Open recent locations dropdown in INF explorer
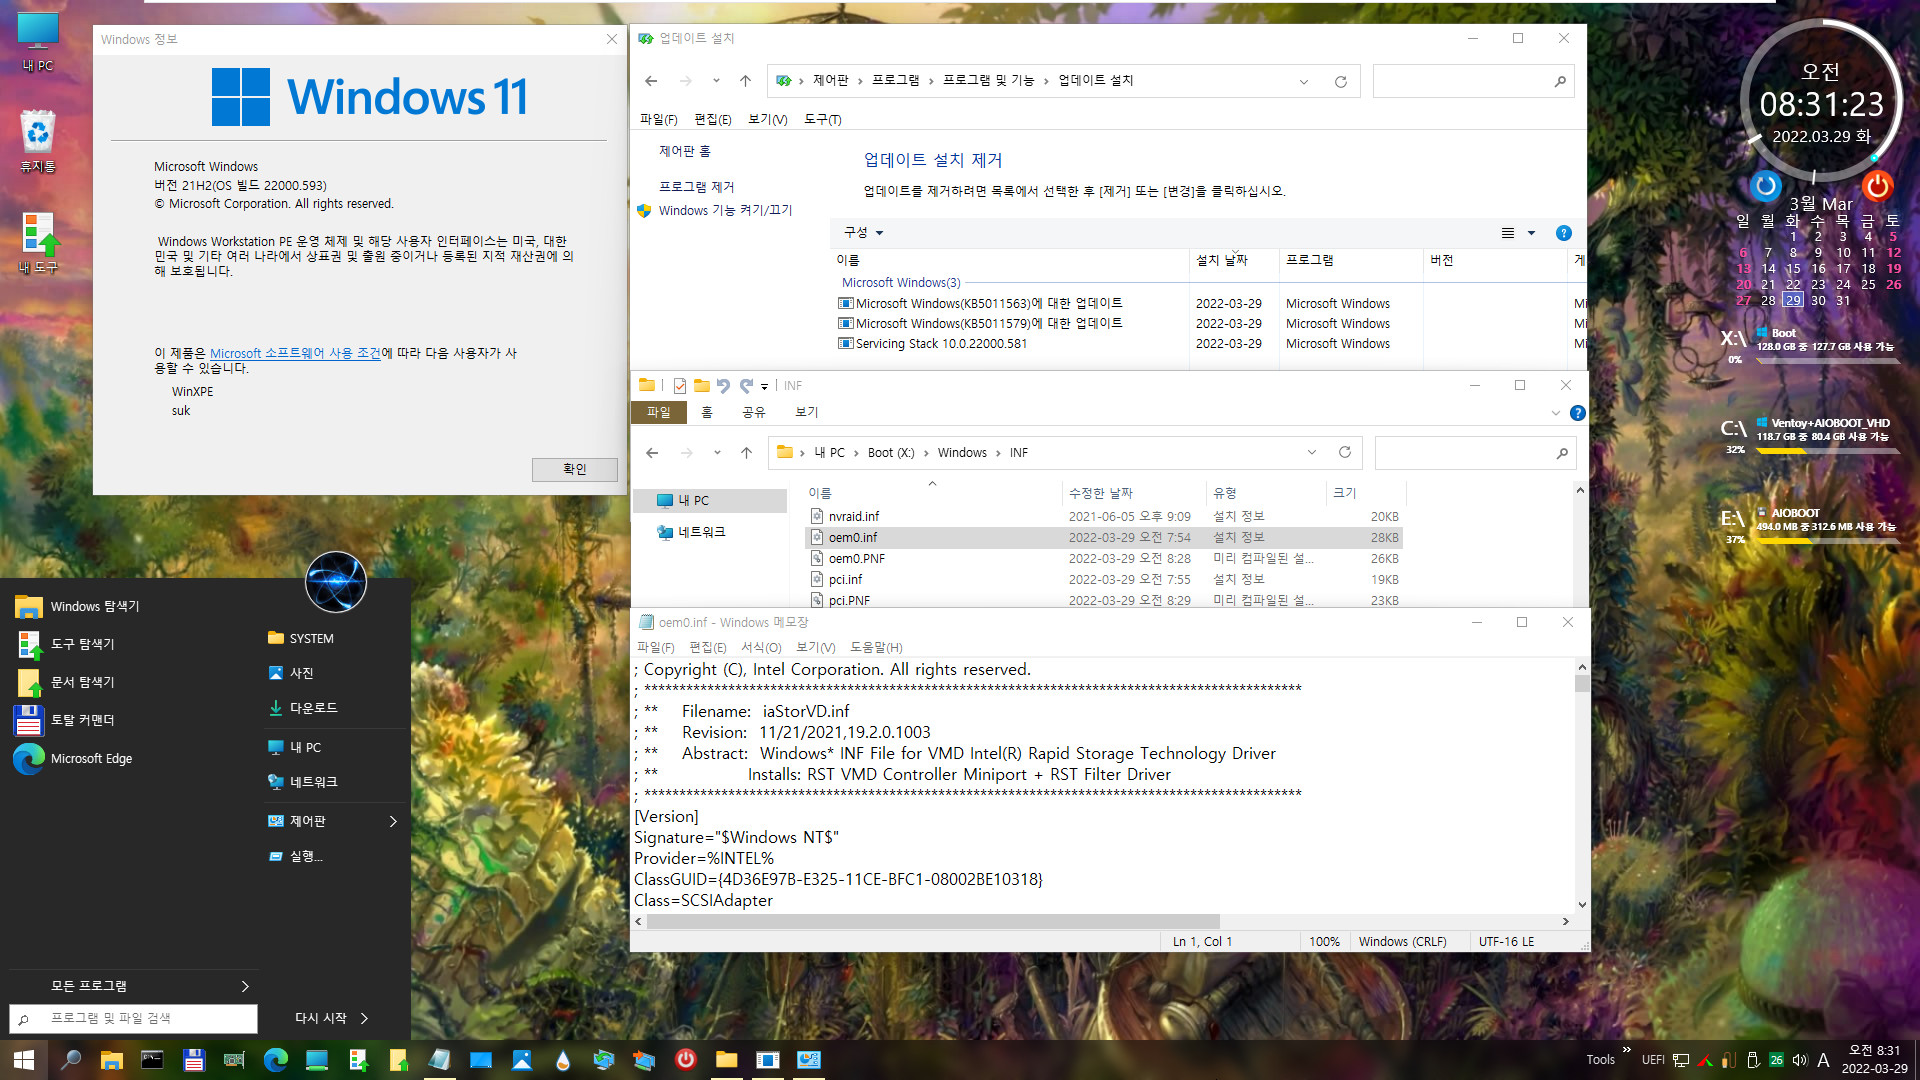Viewport: 1920px width, 1080px height. [x=717, y=453]
